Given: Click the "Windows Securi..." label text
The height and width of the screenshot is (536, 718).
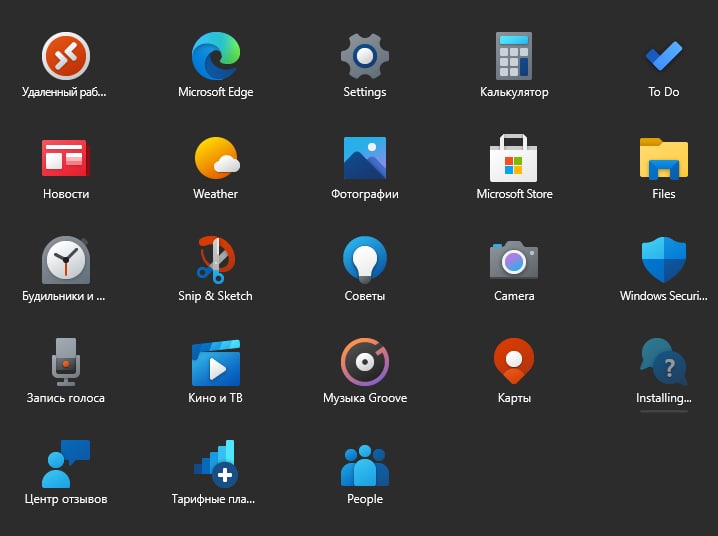Looking at the screenshot, I should [664, 296].
